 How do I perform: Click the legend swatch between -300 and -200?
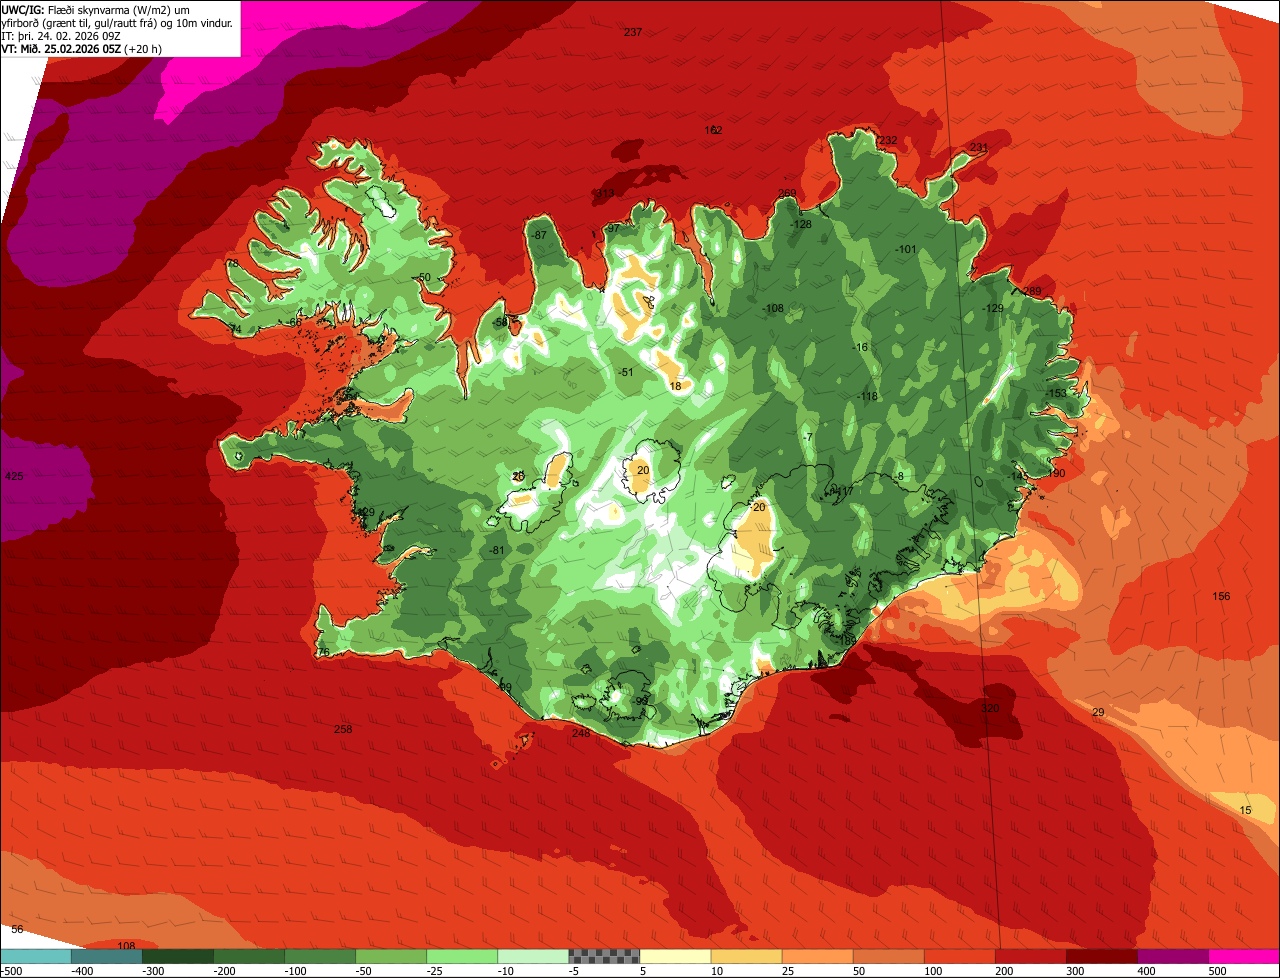coord(177,956)
